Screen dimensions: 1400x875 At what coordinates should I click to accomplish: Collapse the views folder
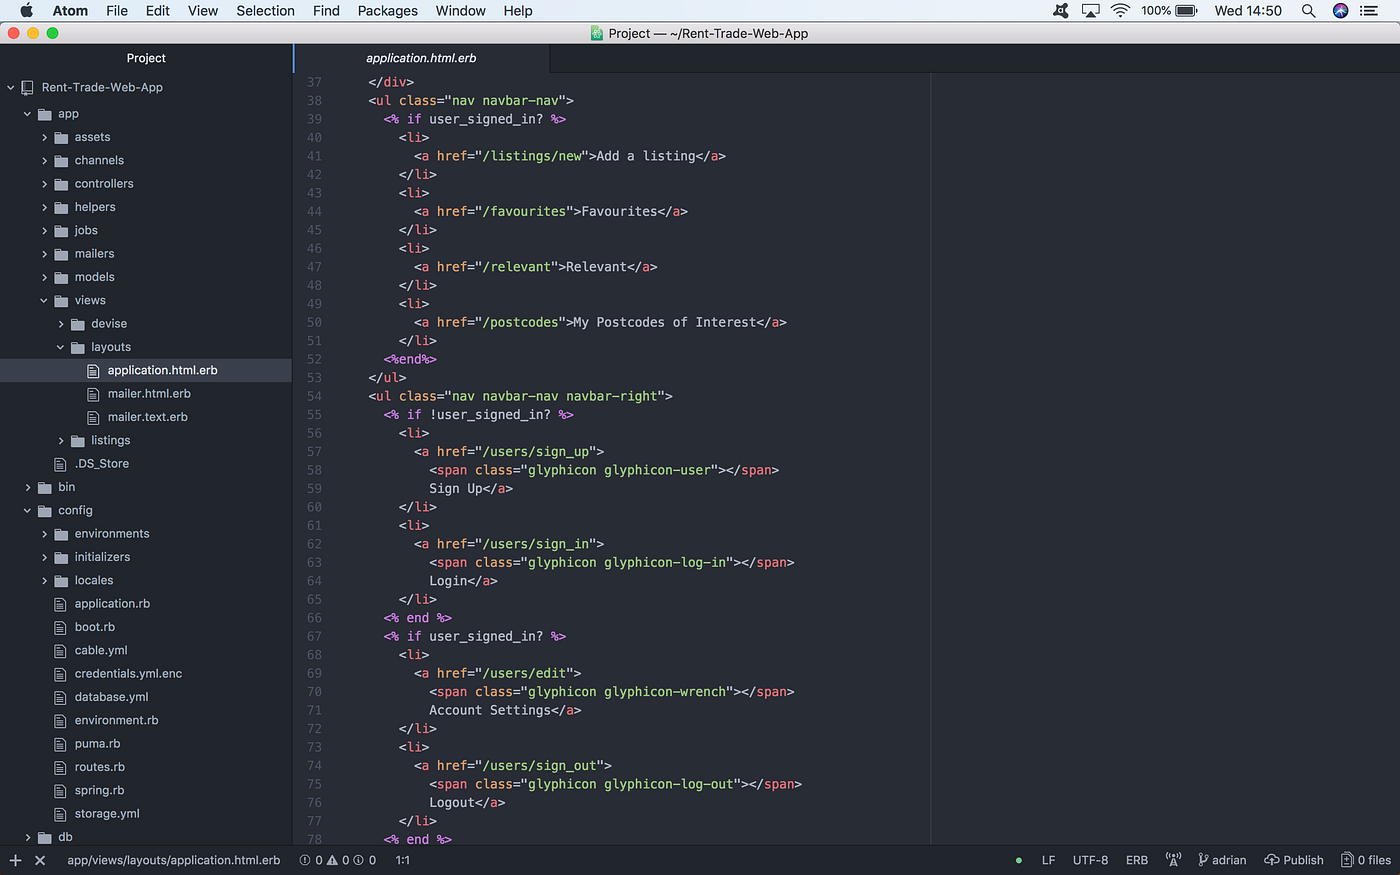point(44,300)
